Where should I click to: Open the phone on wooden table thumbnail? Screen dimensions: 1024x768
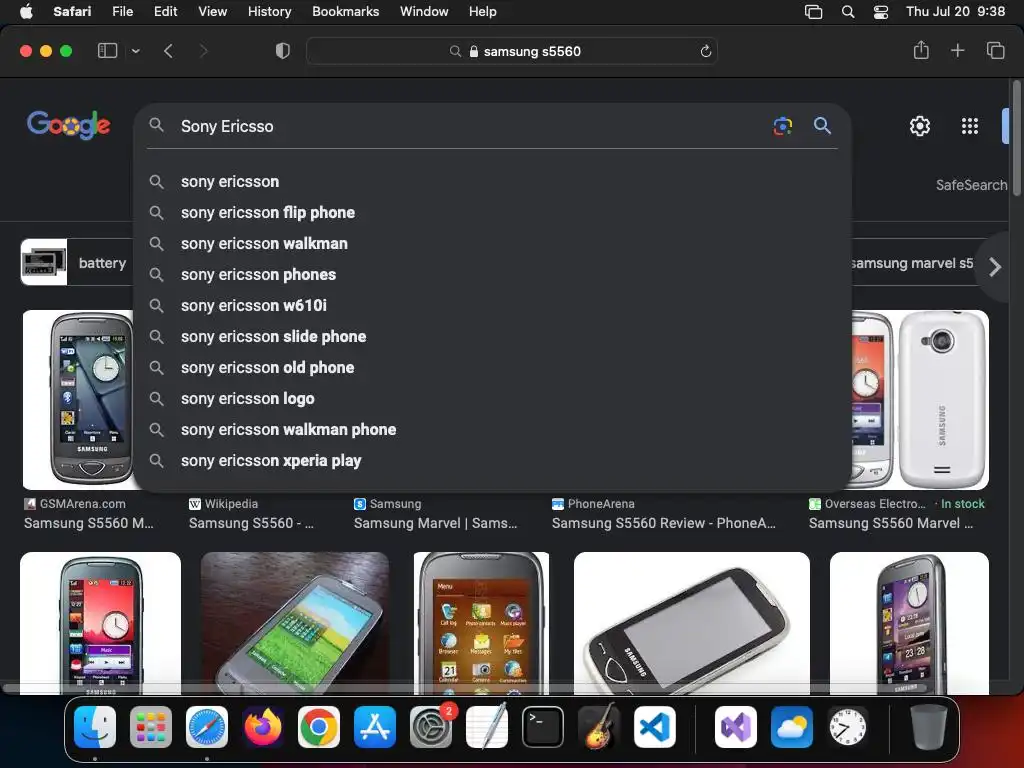(295, 623)
